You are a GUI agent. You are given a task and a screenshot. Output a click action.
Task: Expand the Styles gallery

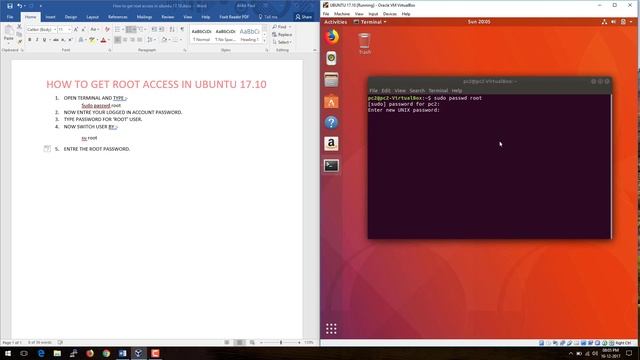[x=264, y=41]
